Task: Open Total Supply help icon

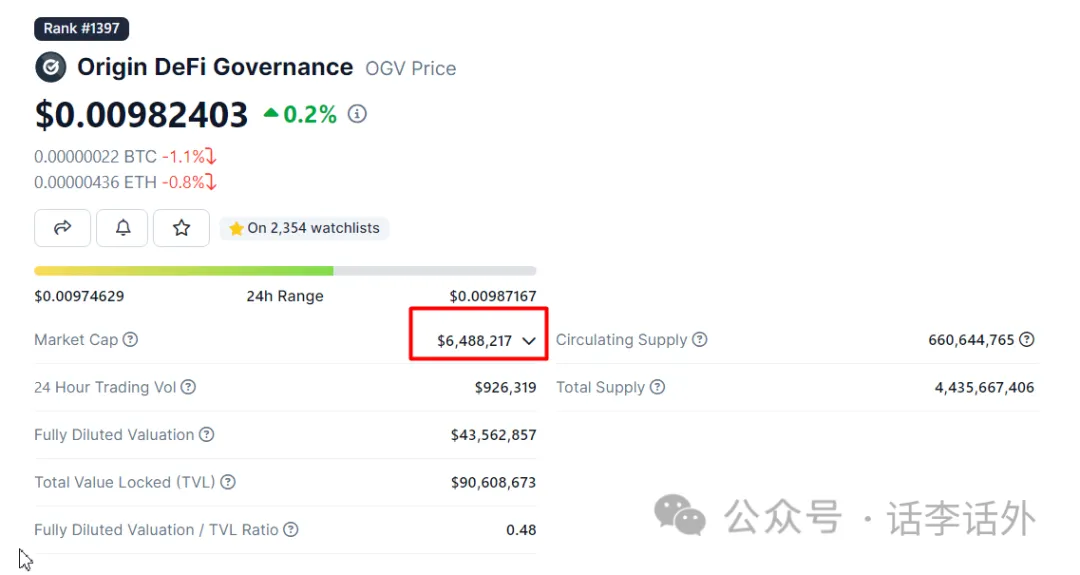Action: point(658,387)
